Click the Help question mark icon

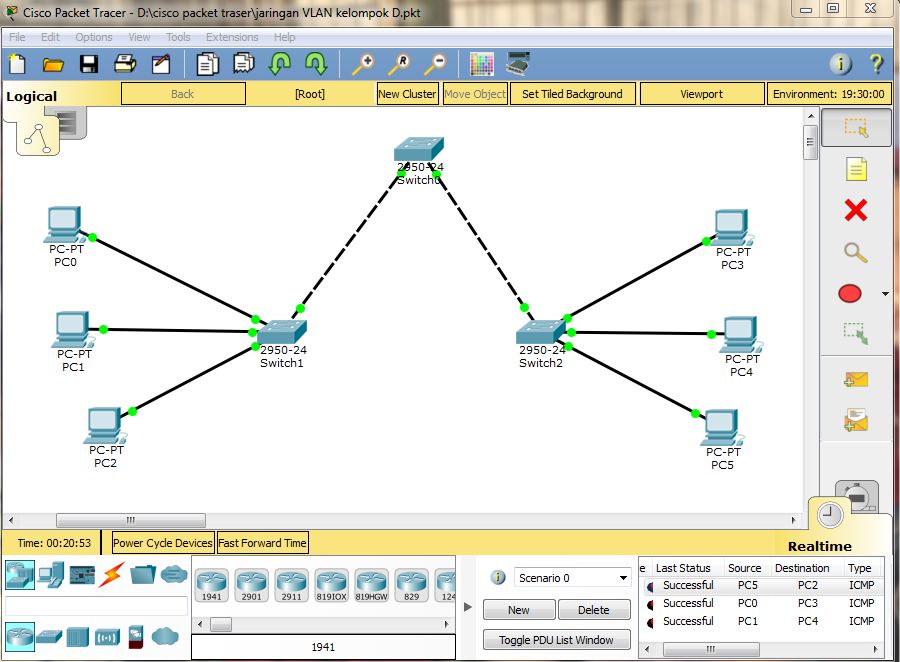tap(876, 64)
